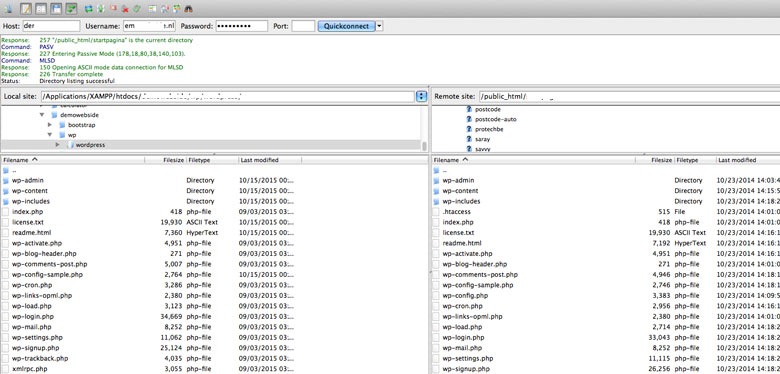
Task: Select saray folder in remote tree
Action: point(483,139)
